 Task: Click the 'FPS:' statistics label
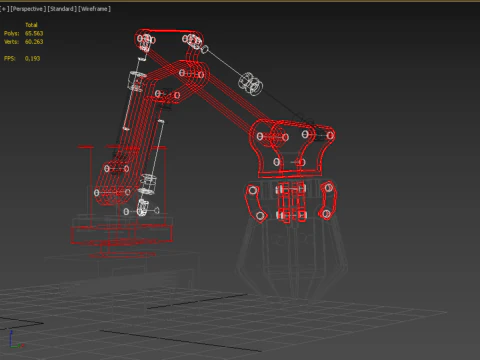10,59
